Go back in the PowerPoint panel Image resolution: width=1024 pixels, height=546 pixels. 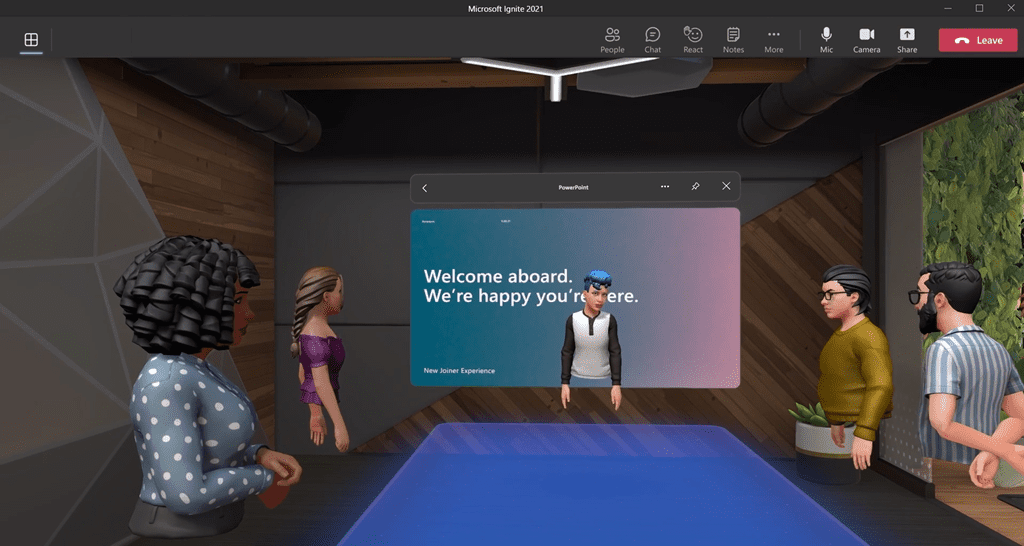(x=425, y=187)
